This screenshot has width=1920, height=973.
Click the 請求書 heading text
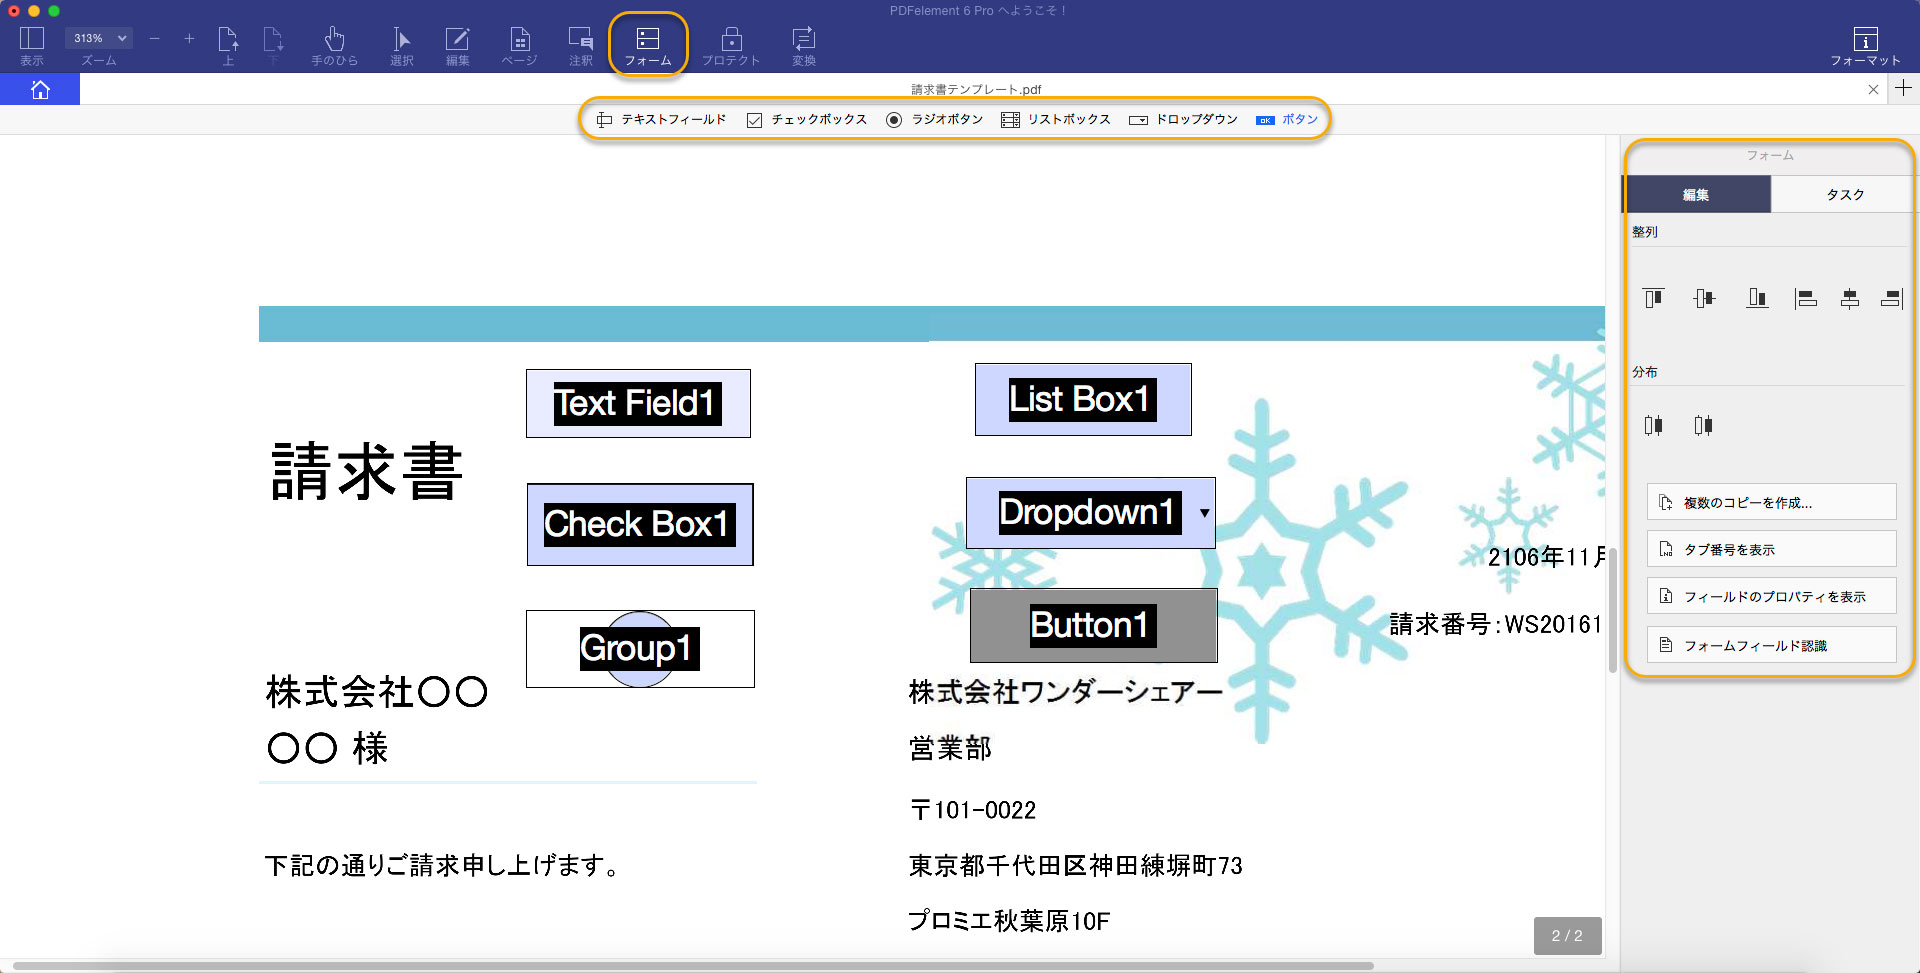[367, 471]
